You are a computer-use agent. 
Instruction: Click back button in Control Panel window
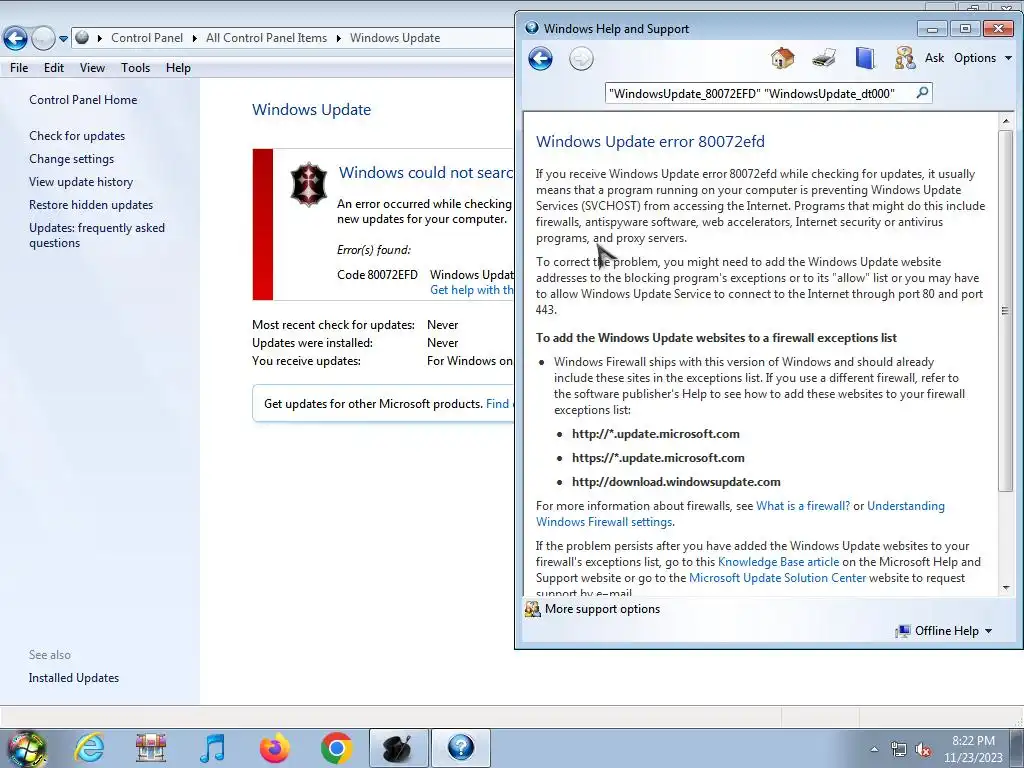(x=15, y=38)
